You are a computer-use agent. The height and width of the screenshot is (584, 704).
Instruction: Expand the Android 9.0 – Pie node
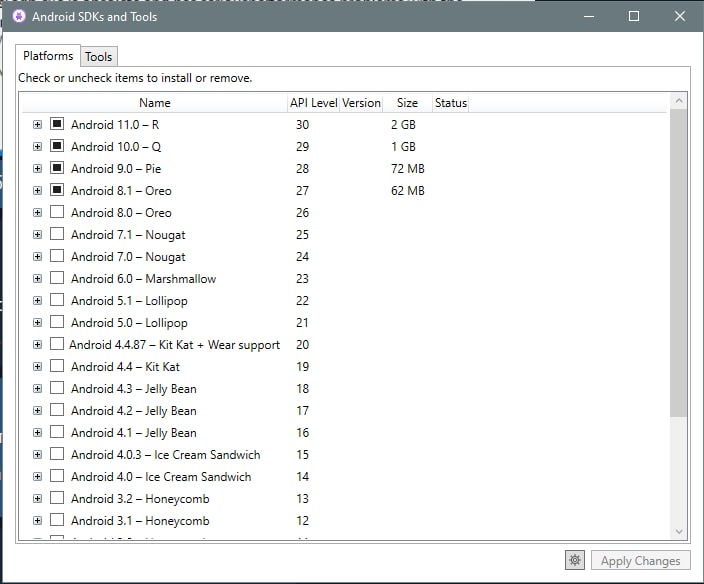[x=38, y=168]
